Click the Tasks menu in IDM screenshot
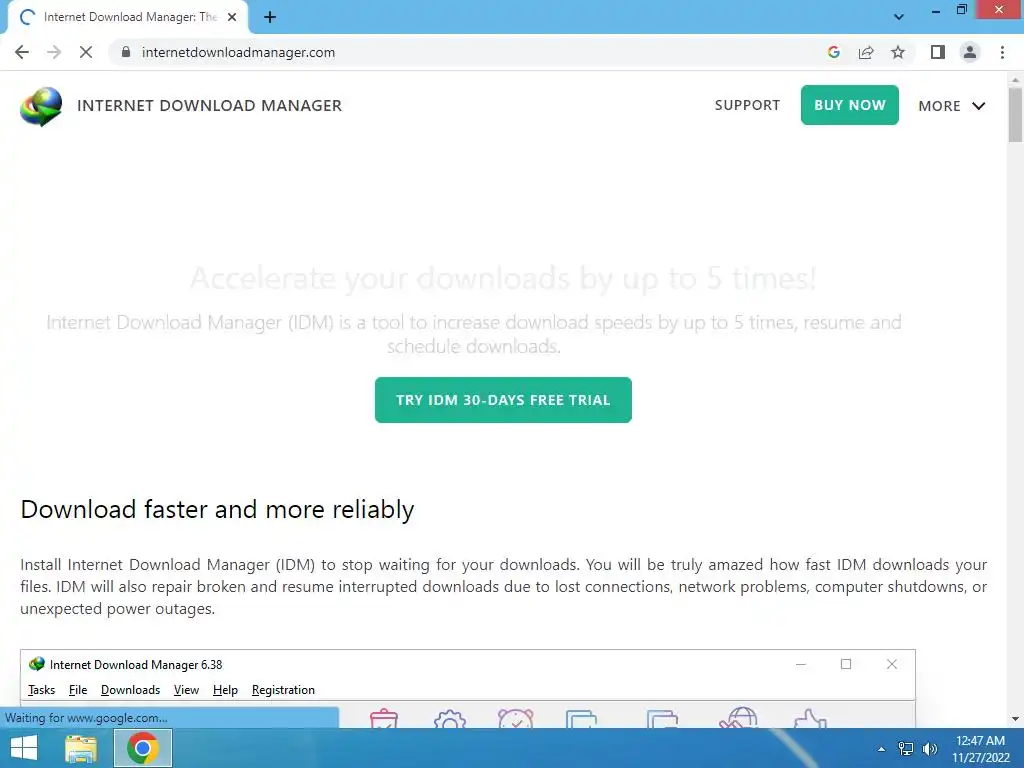Viewport: 1024px width, 768px height. point(41,690)
